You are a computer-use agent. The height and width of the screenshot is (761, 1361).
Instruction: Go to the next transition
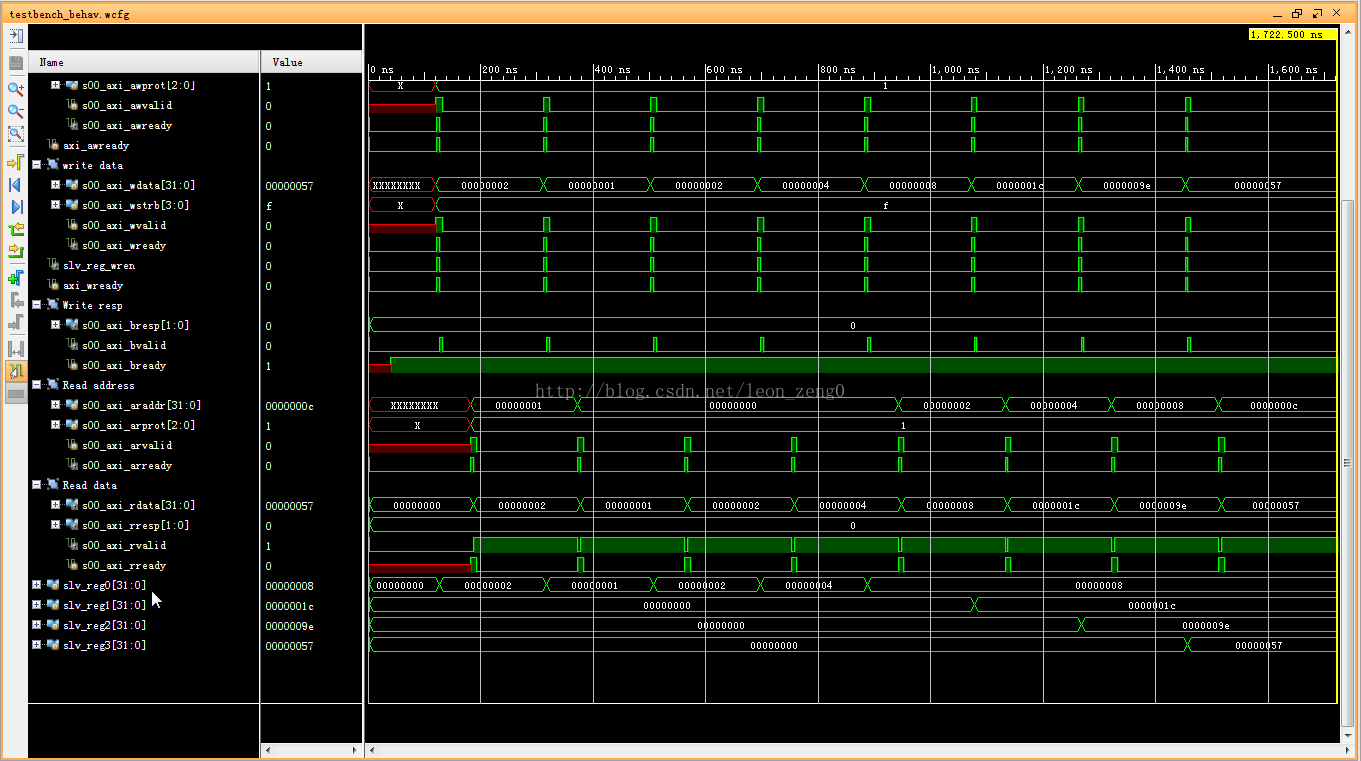(x=16, y=251)
